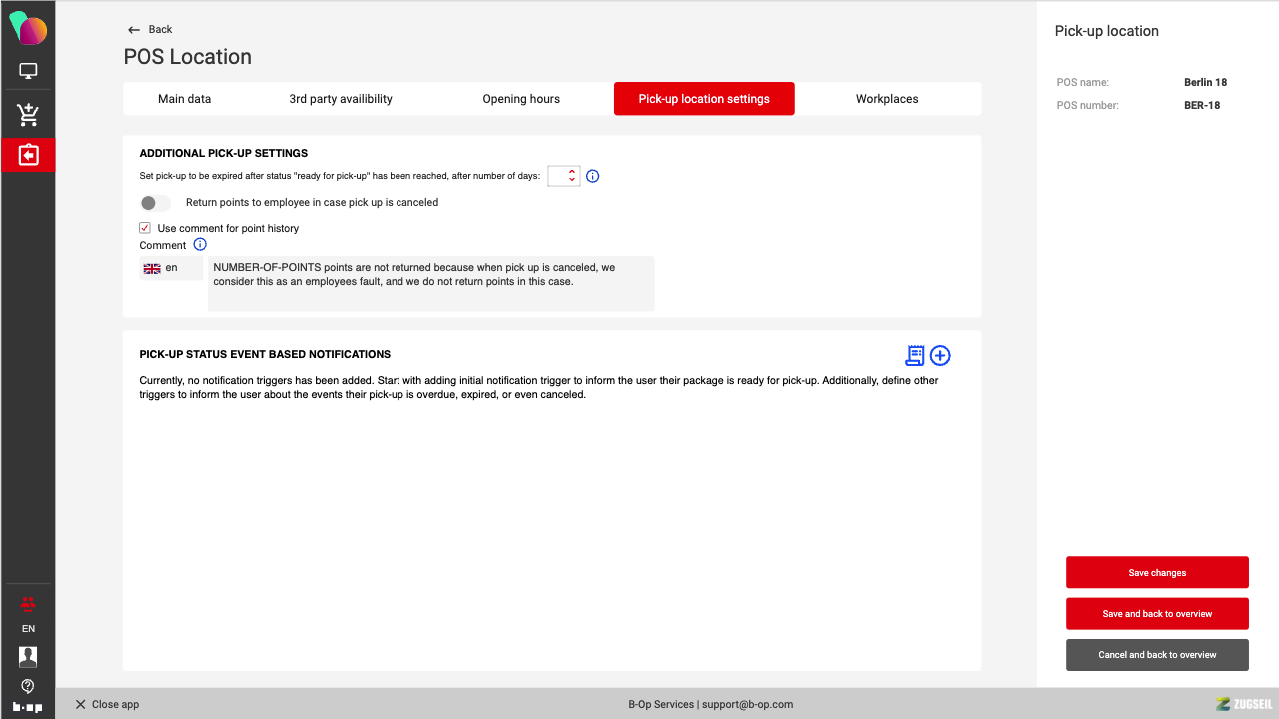Click the Back link above POS Location
Screen dimensions: 1279x719
click(151, 29)
